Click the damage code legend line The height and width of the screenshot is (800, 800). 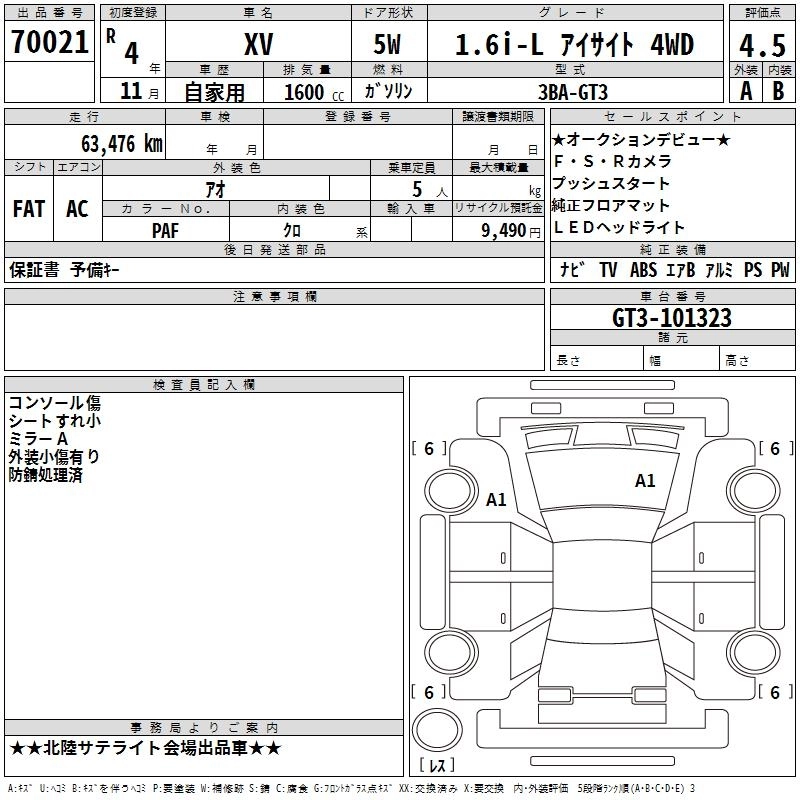352,788
